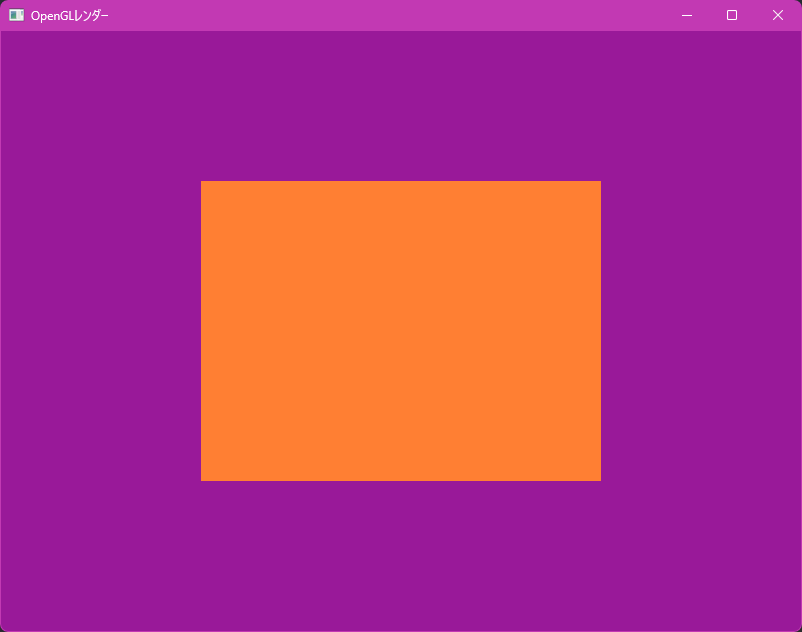The height and width of the screenshot is (632, 802).
Task: Click the orange rectangle's bottom-right corner
Action: 598,478
